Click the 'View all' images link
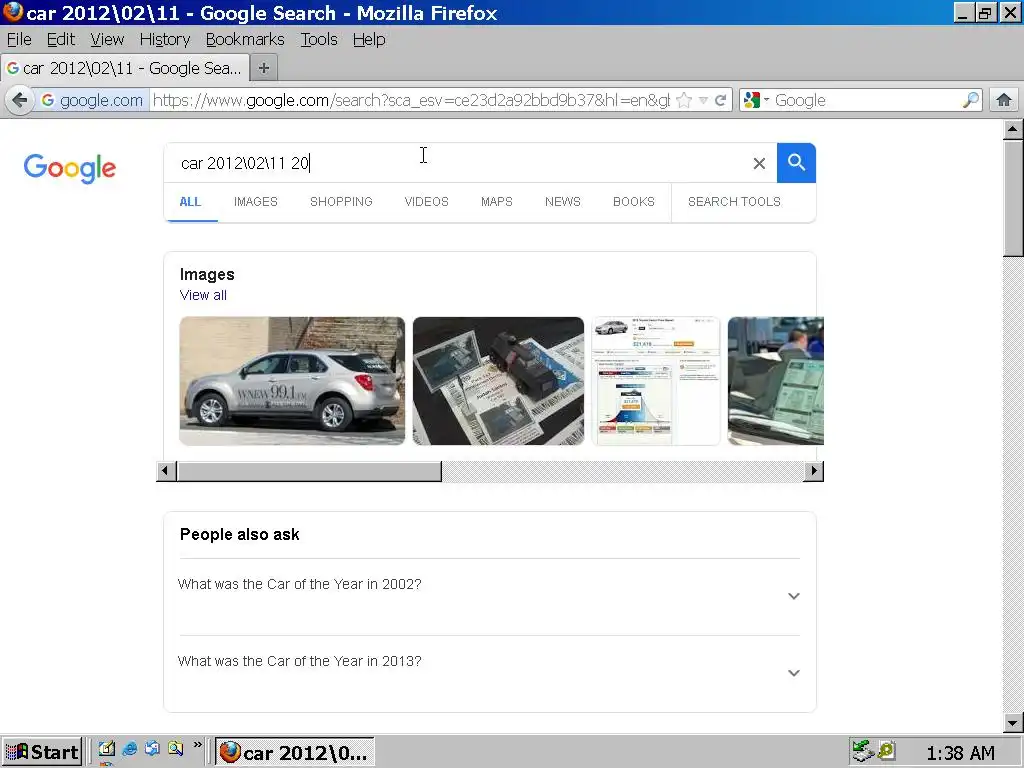The height and width of the screenshot is (768, 1024). [203, 295]
